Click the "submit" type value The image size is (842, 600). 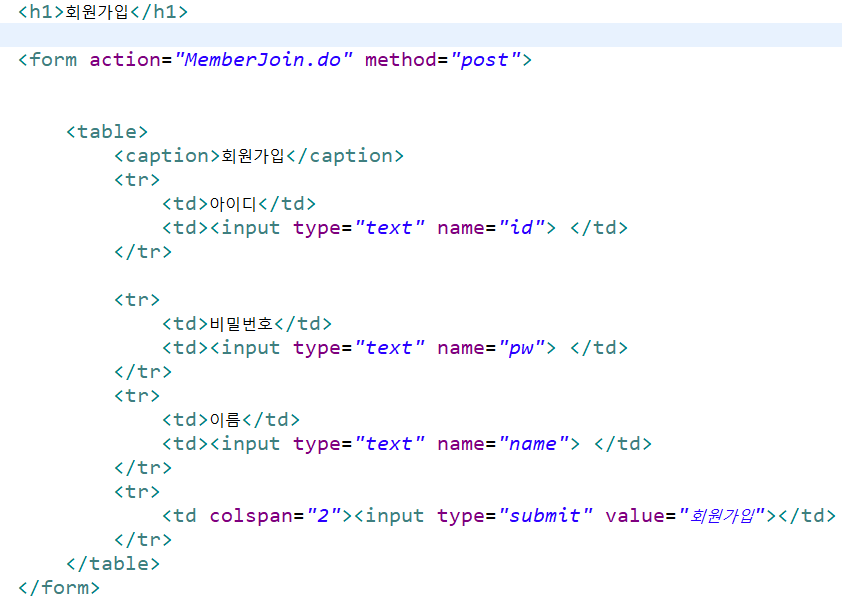coord(546,516)
